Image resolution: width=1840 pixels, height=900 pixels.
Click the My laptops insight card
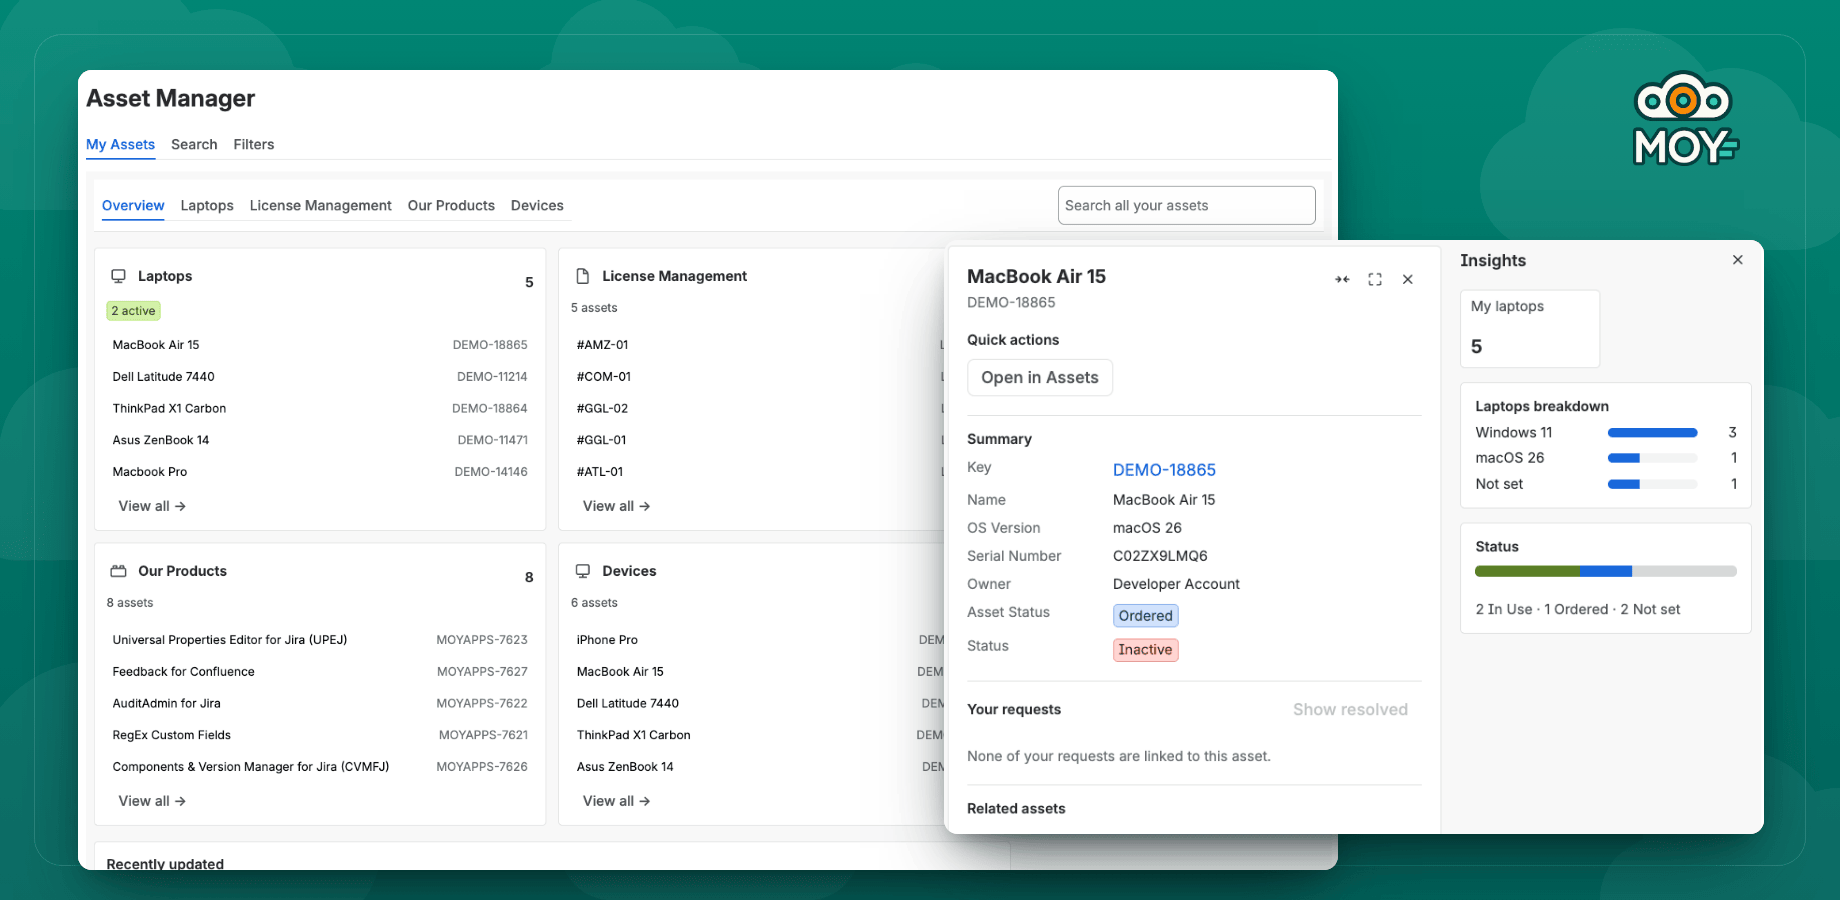[1530, 329]
